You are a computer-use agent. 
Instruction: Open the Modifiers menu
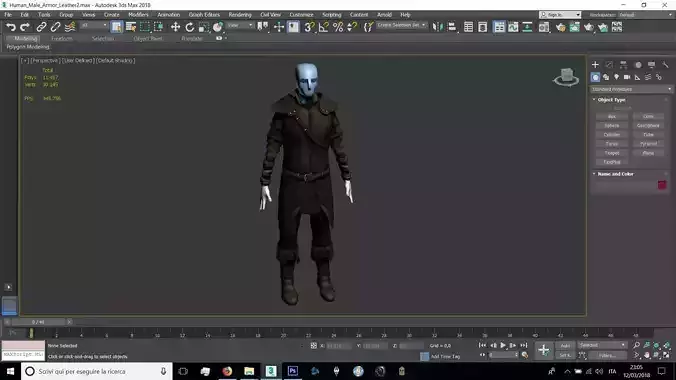pyautogui.click(x=138, y=15)
